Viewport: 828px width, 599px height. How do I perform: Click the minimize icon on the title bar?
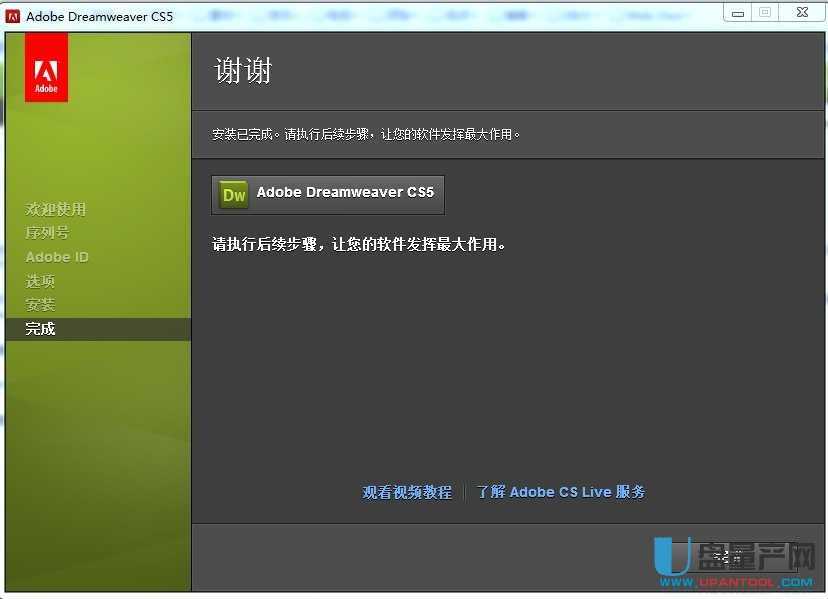[x=737, y=11]
